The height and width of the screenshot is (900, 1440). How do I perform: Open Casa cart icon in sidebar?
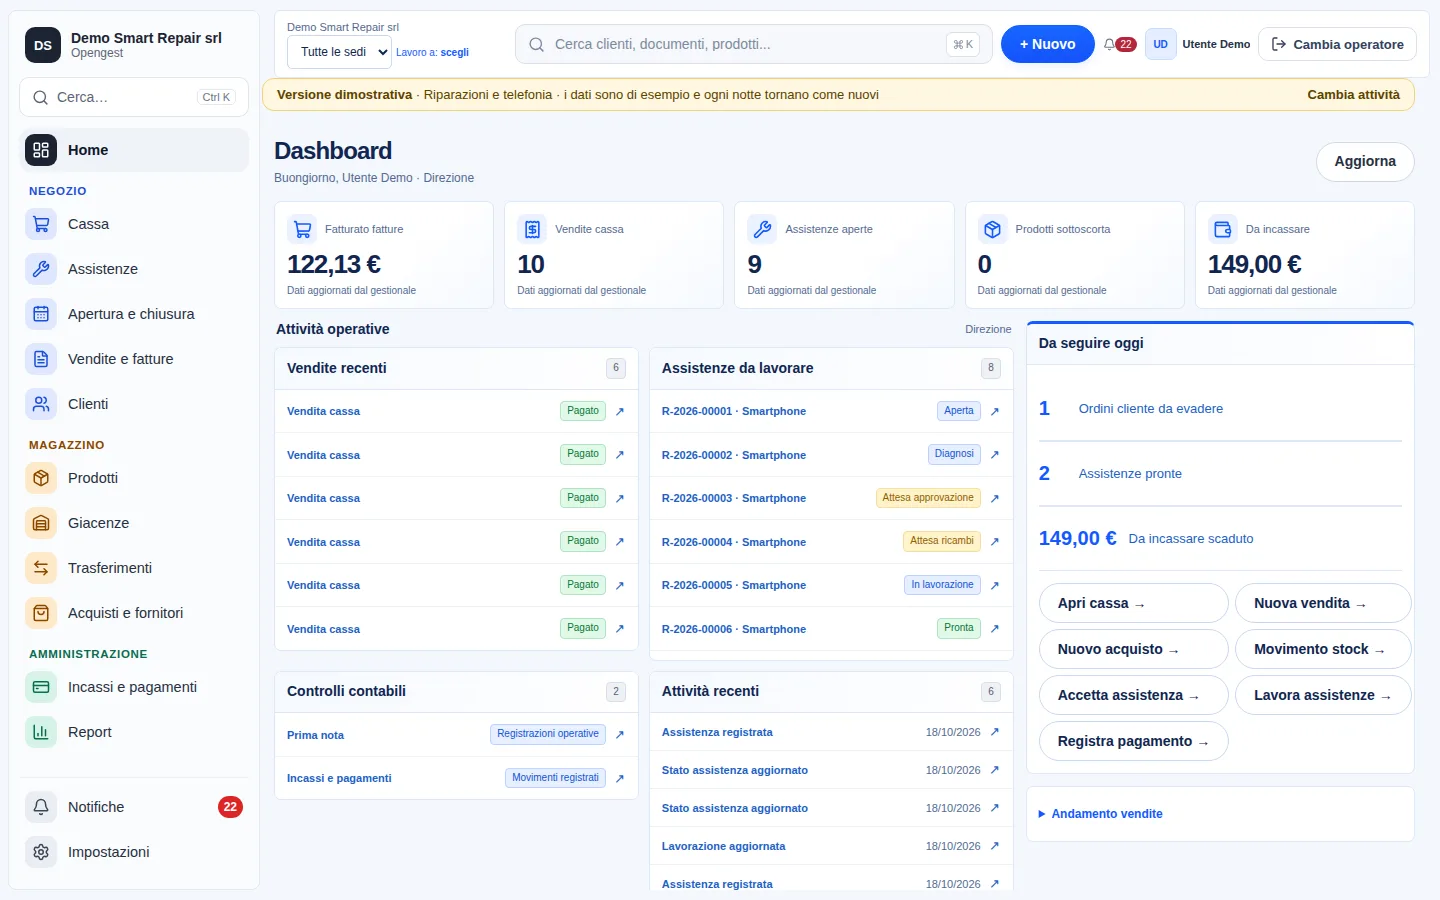click(41, 224)
